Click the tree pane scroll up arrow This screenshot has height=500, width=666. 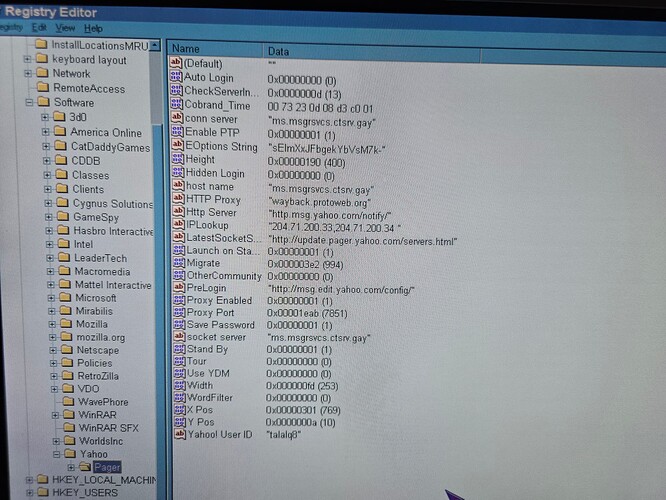point(155,45)
